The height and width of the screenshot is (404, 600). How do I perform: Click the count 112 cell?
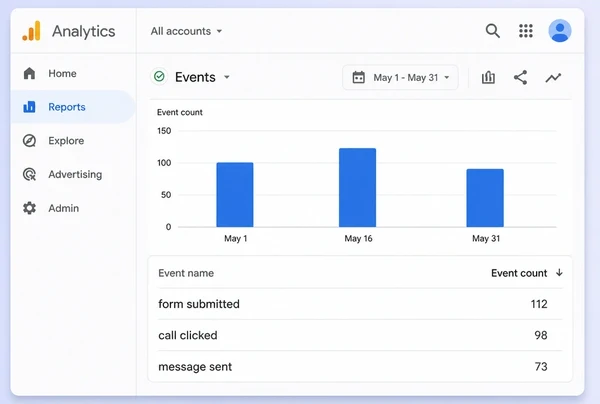click(x=539, y=304)
